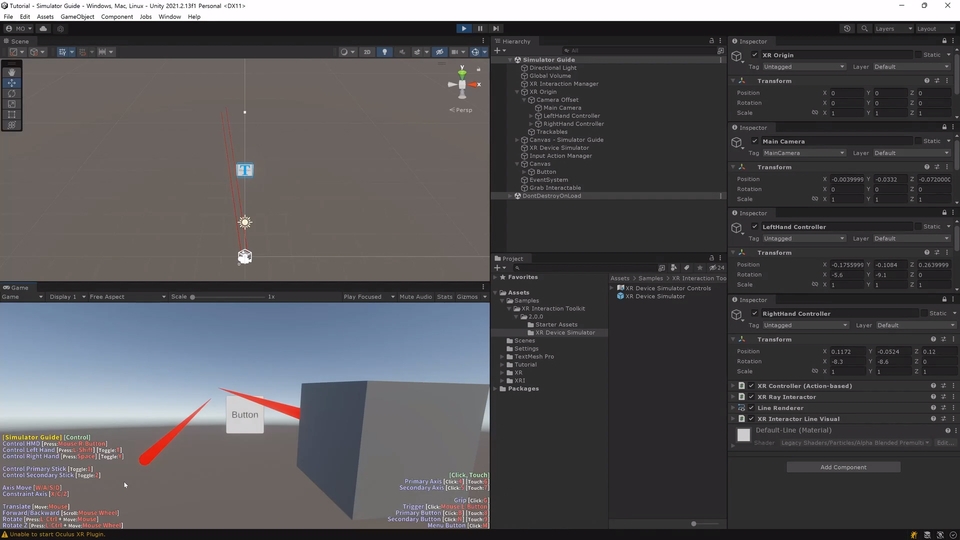Viewport: 960px width, 540px height.
Task: Open the Component menu
Action: [x=116, y=17]
